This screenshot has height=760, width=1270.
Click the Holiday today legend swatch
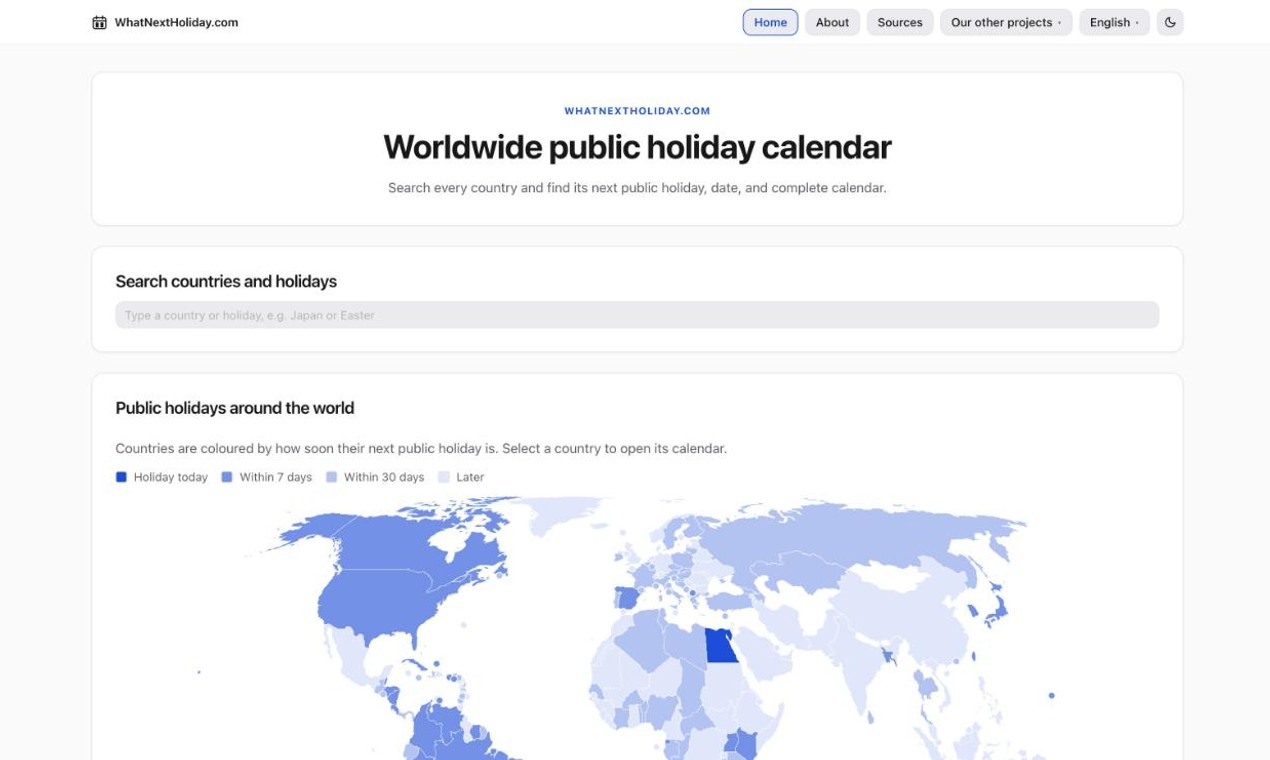pyautogui.click(x=121, y=477)
